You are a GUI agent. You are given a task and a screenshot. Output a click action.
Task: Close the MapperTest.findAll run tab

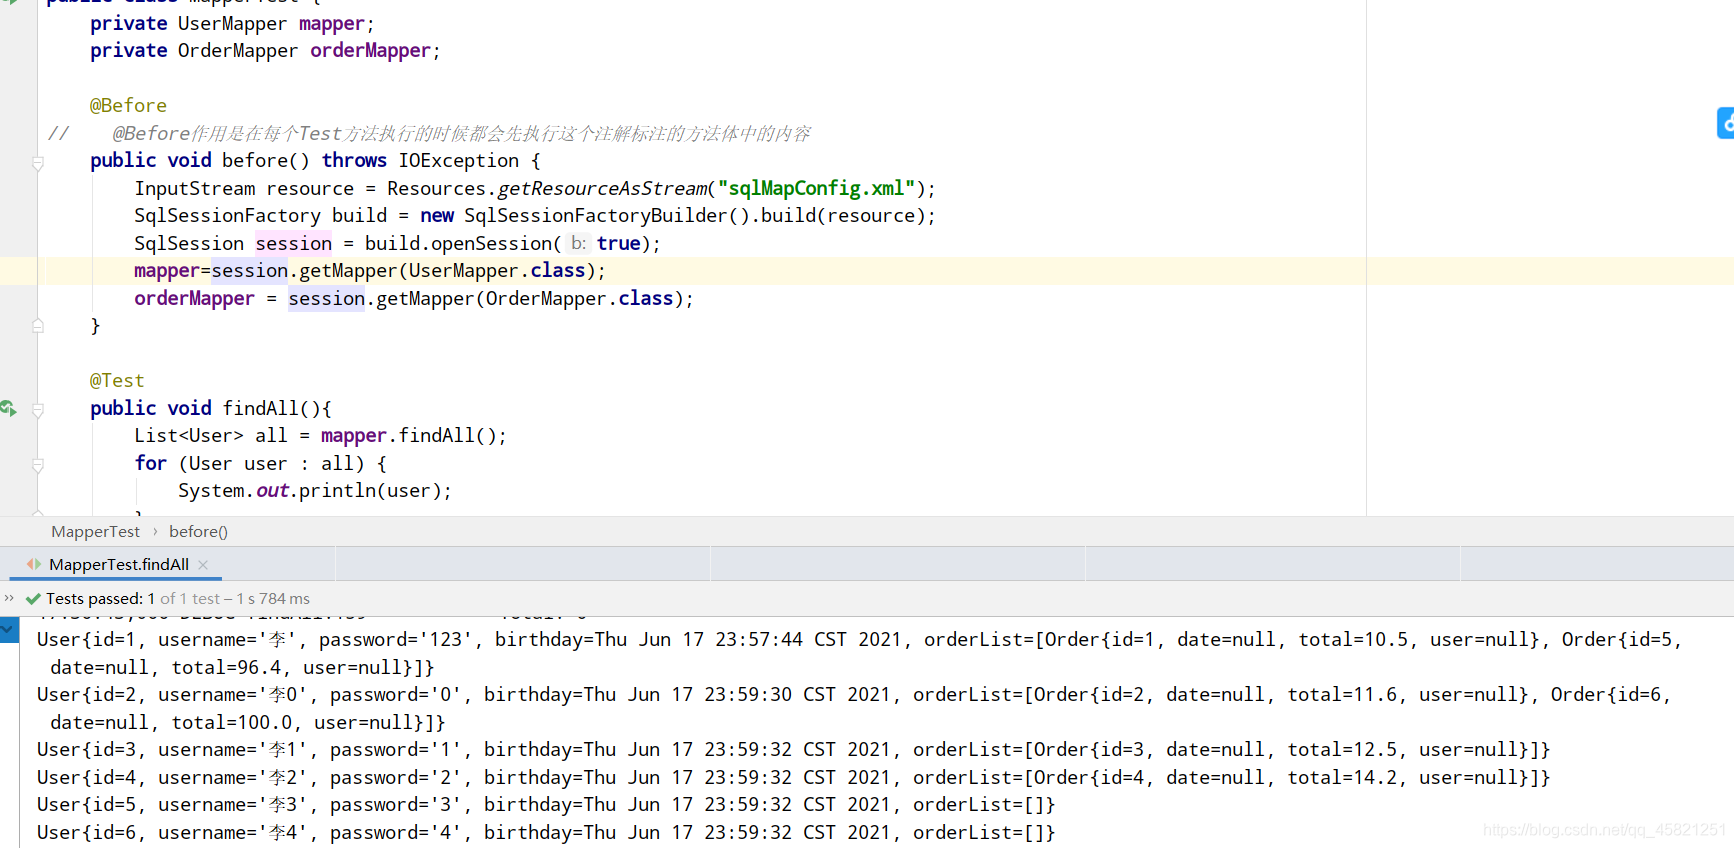pyautogui.click(x=203, y=565)
